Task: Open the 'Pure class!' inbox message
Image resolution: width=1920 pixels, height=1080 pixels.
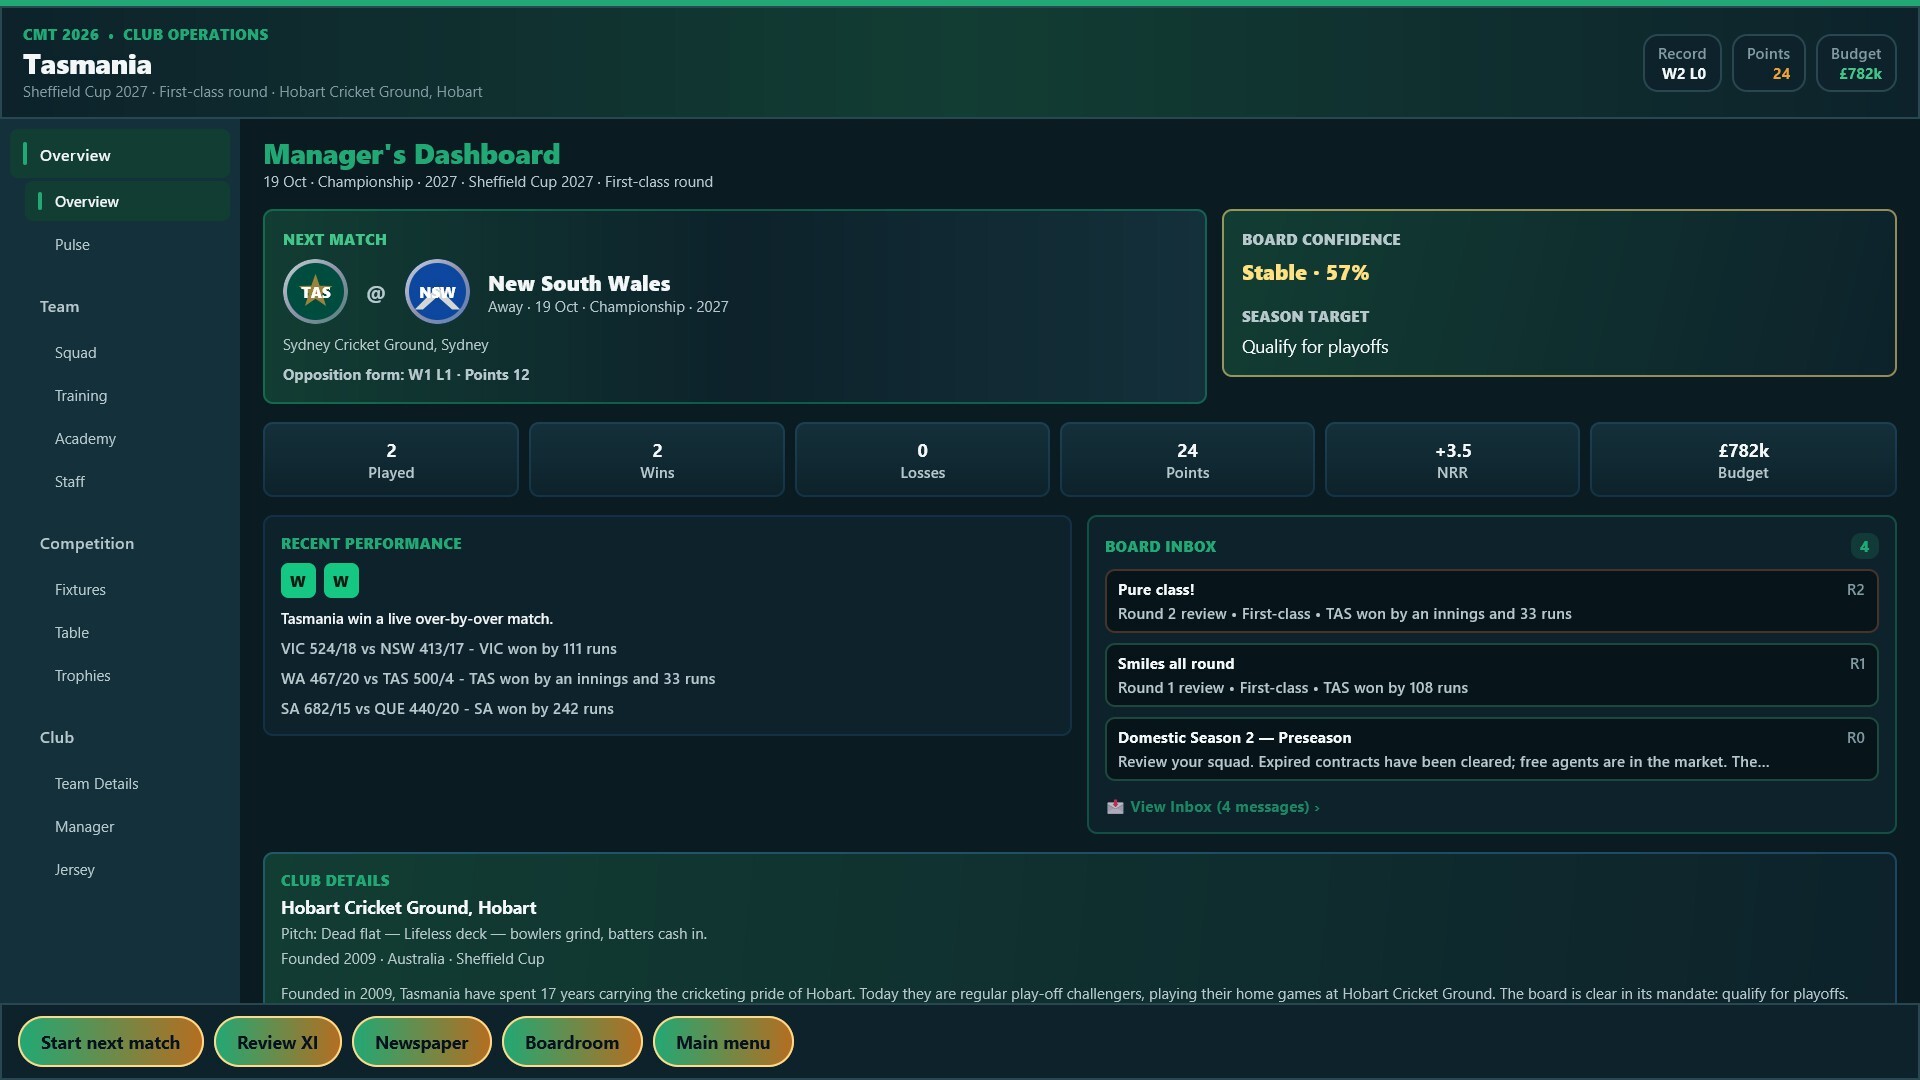Action: click(x=1491, y=601)
